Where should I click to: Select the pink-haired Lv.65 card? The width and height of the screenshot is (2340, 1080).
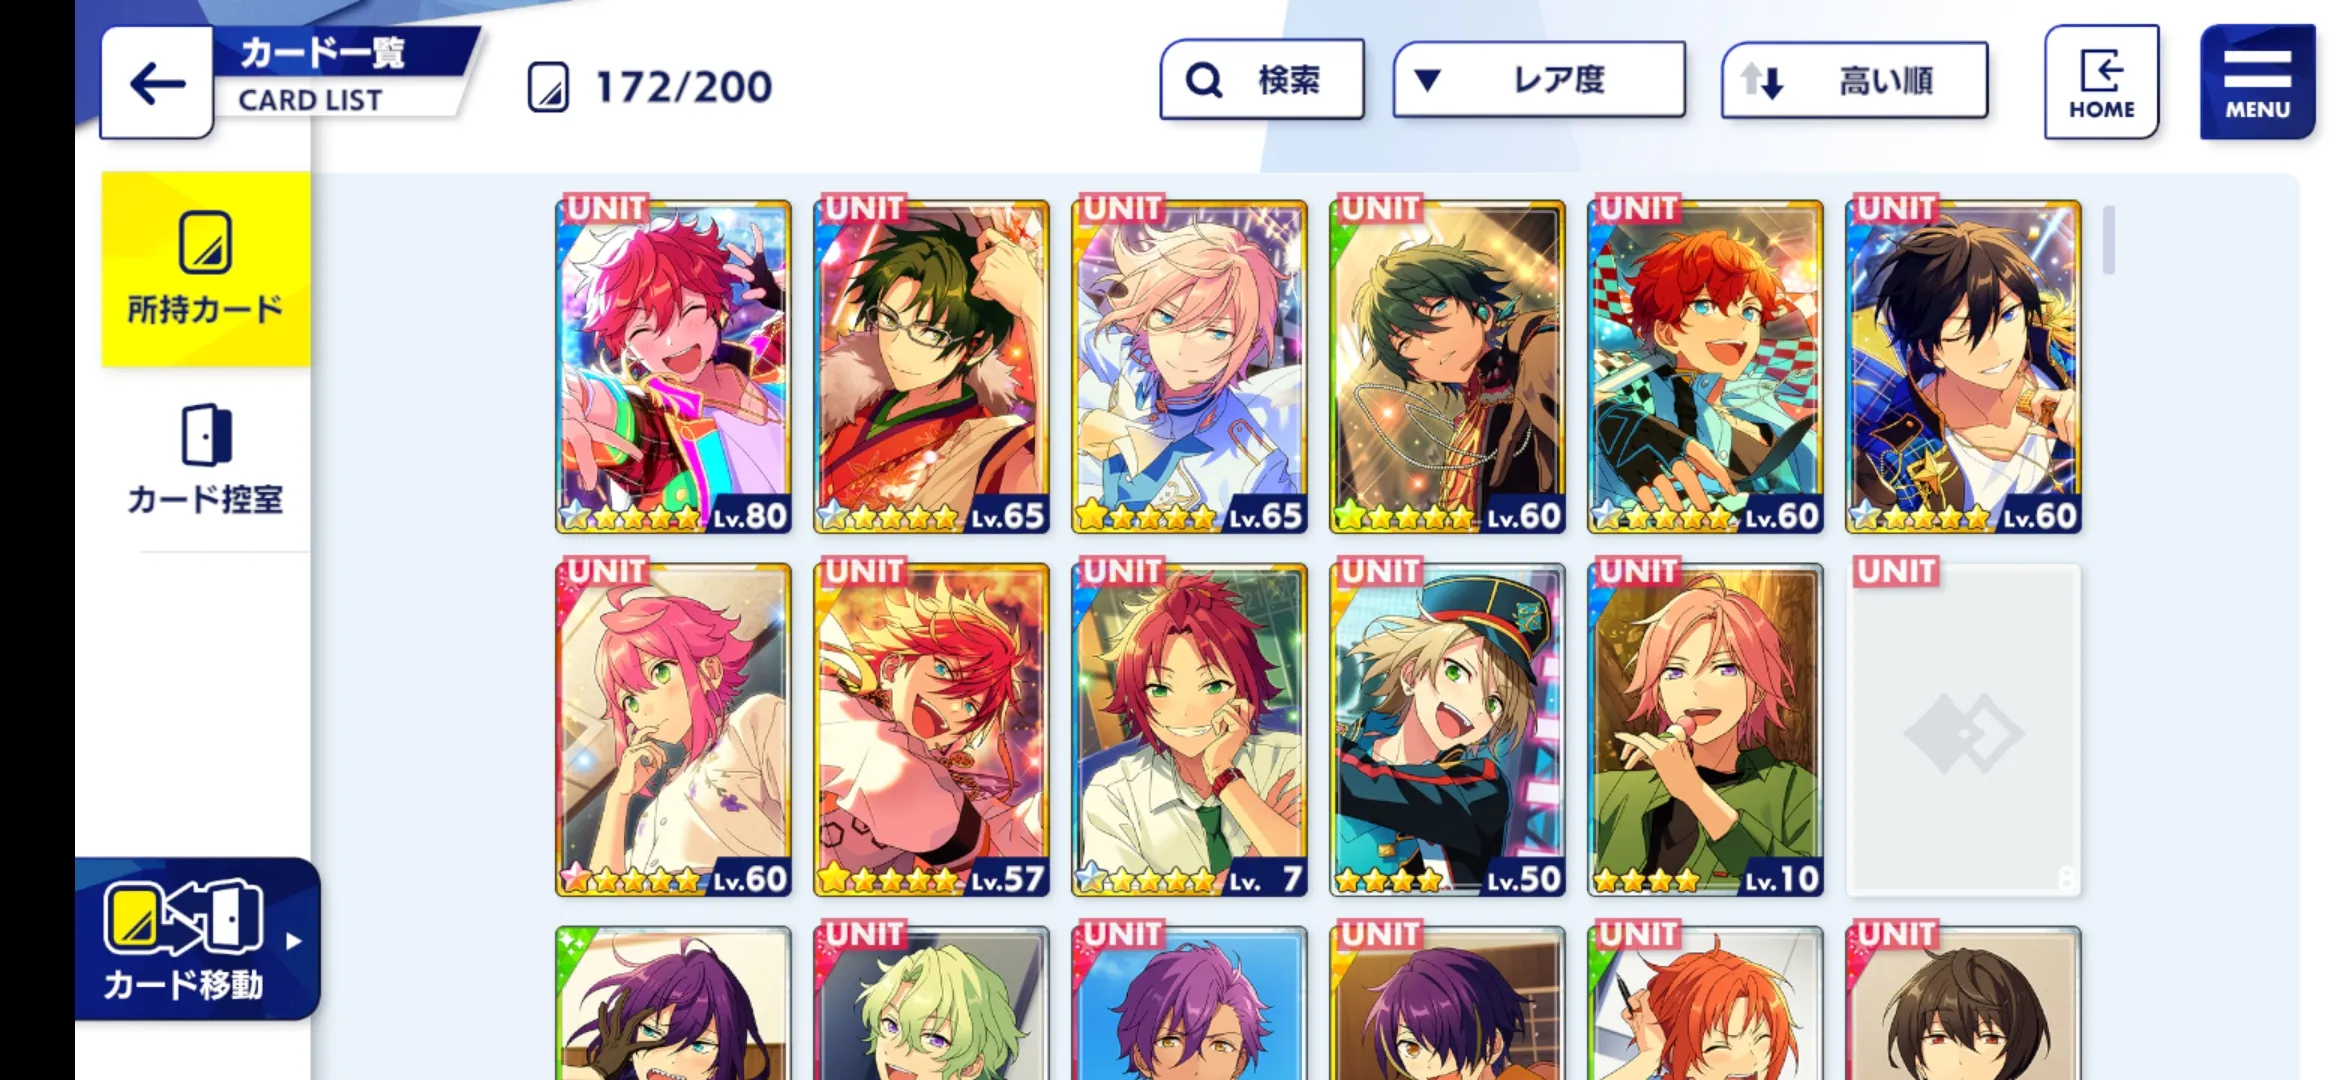(x=1189, y=366)
